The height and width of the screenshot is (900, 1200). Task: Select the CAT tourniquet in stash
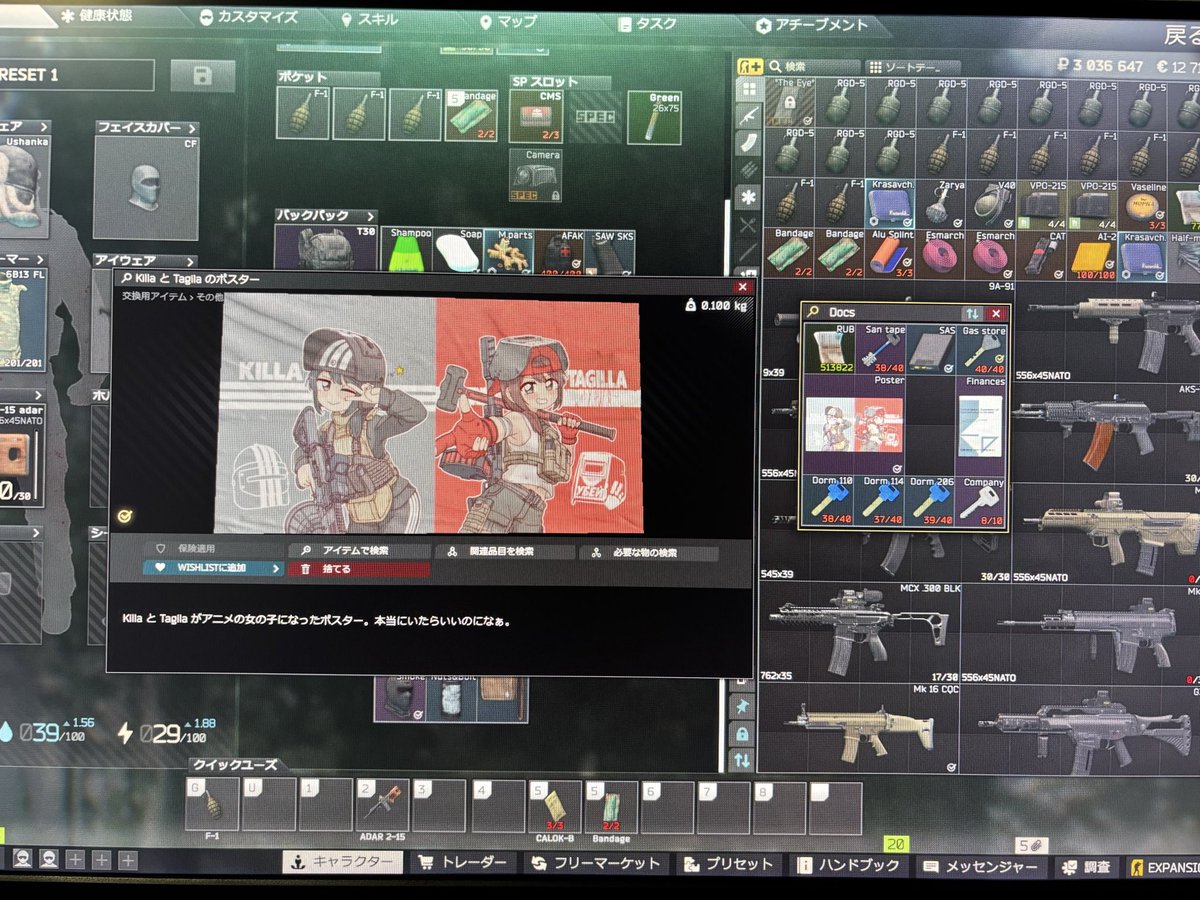[1042, 254]
